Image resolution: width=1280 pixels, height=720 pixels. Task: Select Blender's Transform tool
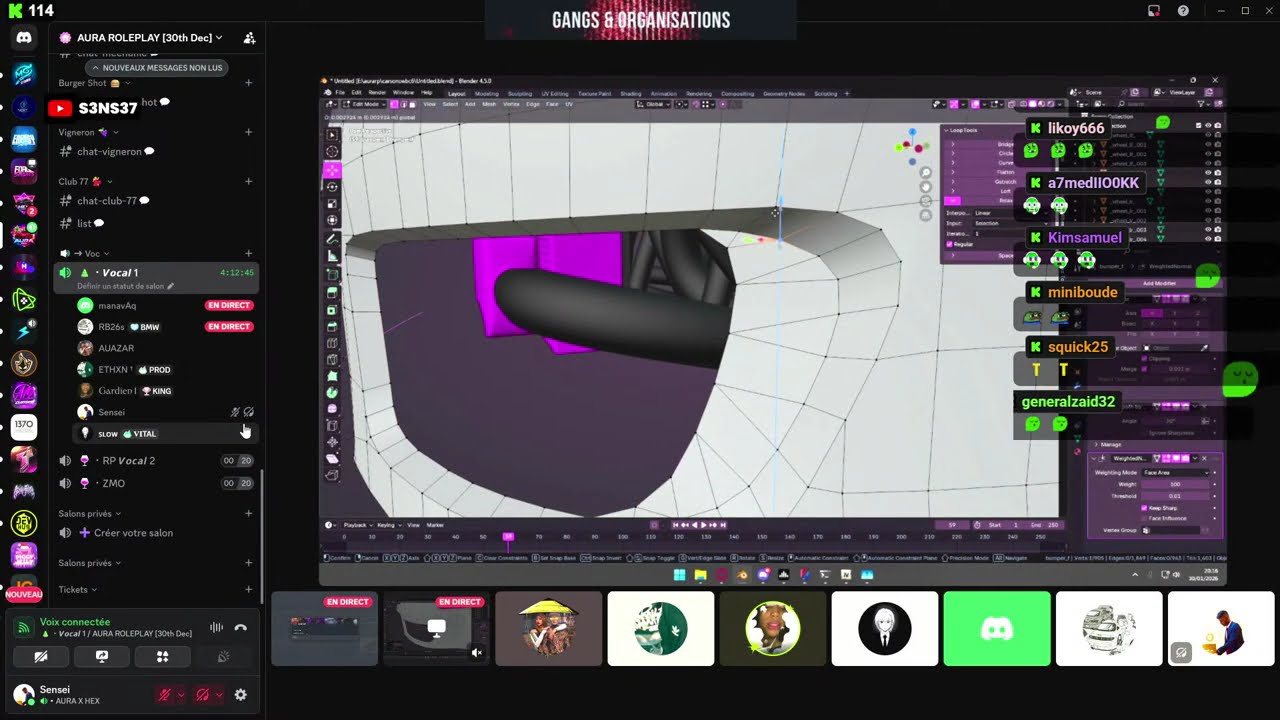pyautogui.click(x=332, y=220)
